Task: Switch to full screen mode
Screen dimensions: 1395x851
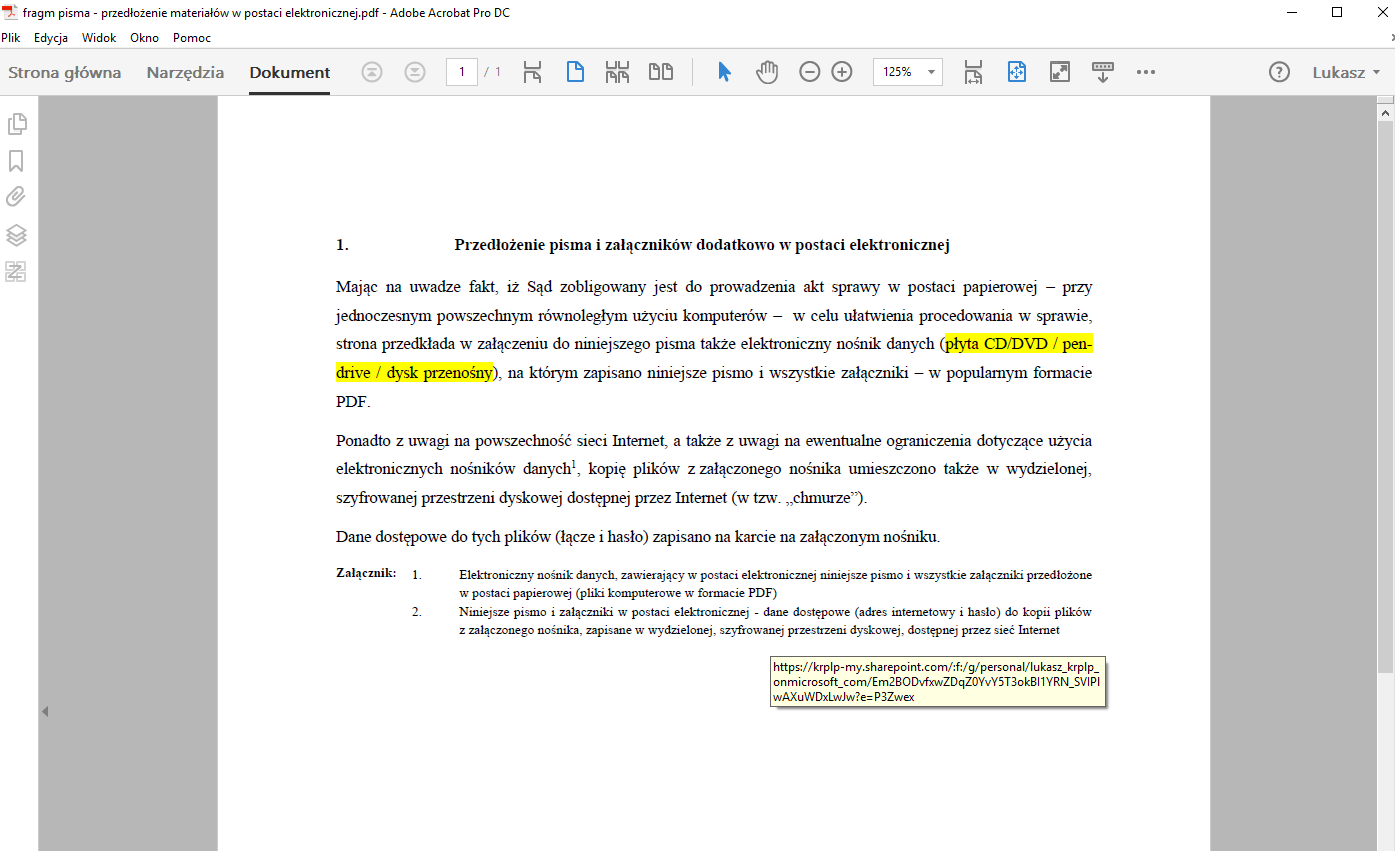Action: [1060, 72]
